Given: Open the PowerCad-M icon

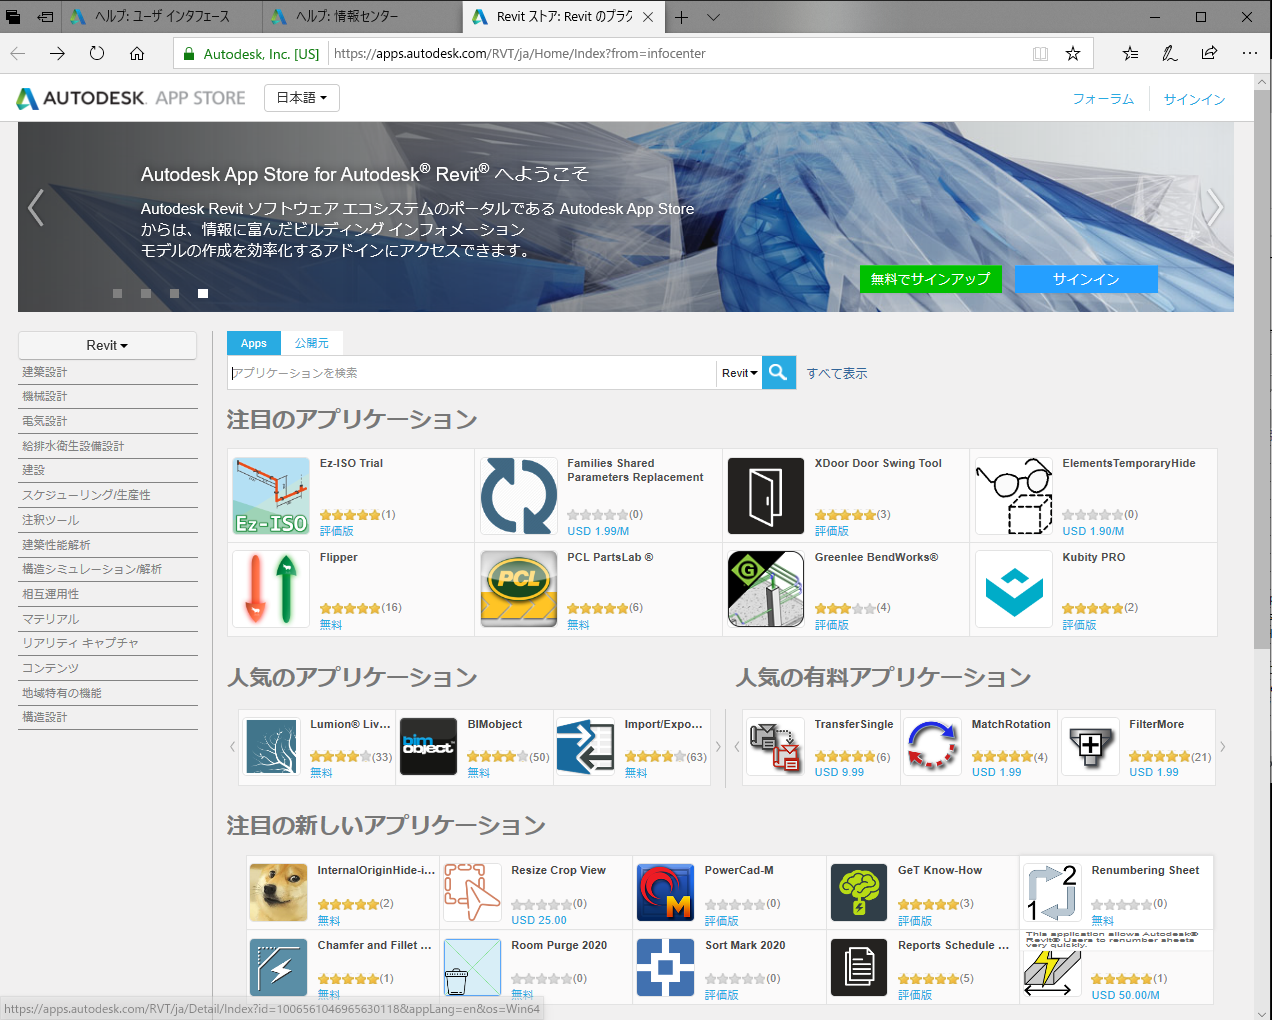Looking at the screenshot, I should [x=665, y=893].
